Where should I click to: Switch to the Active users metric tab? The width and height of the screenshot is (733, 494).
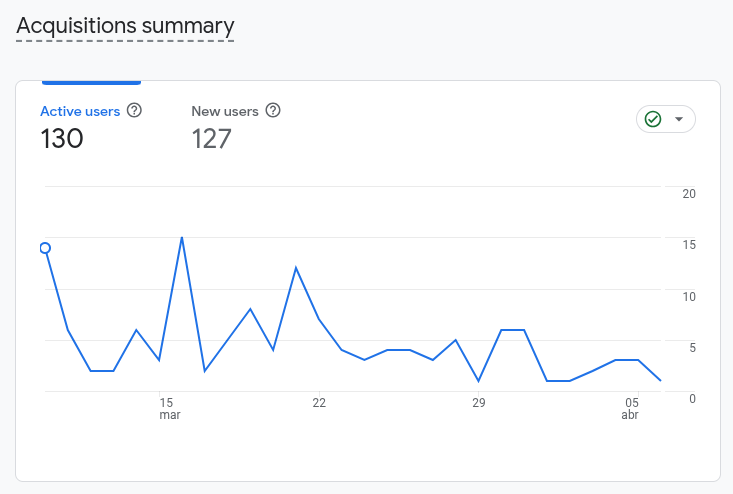coord(80,111)
